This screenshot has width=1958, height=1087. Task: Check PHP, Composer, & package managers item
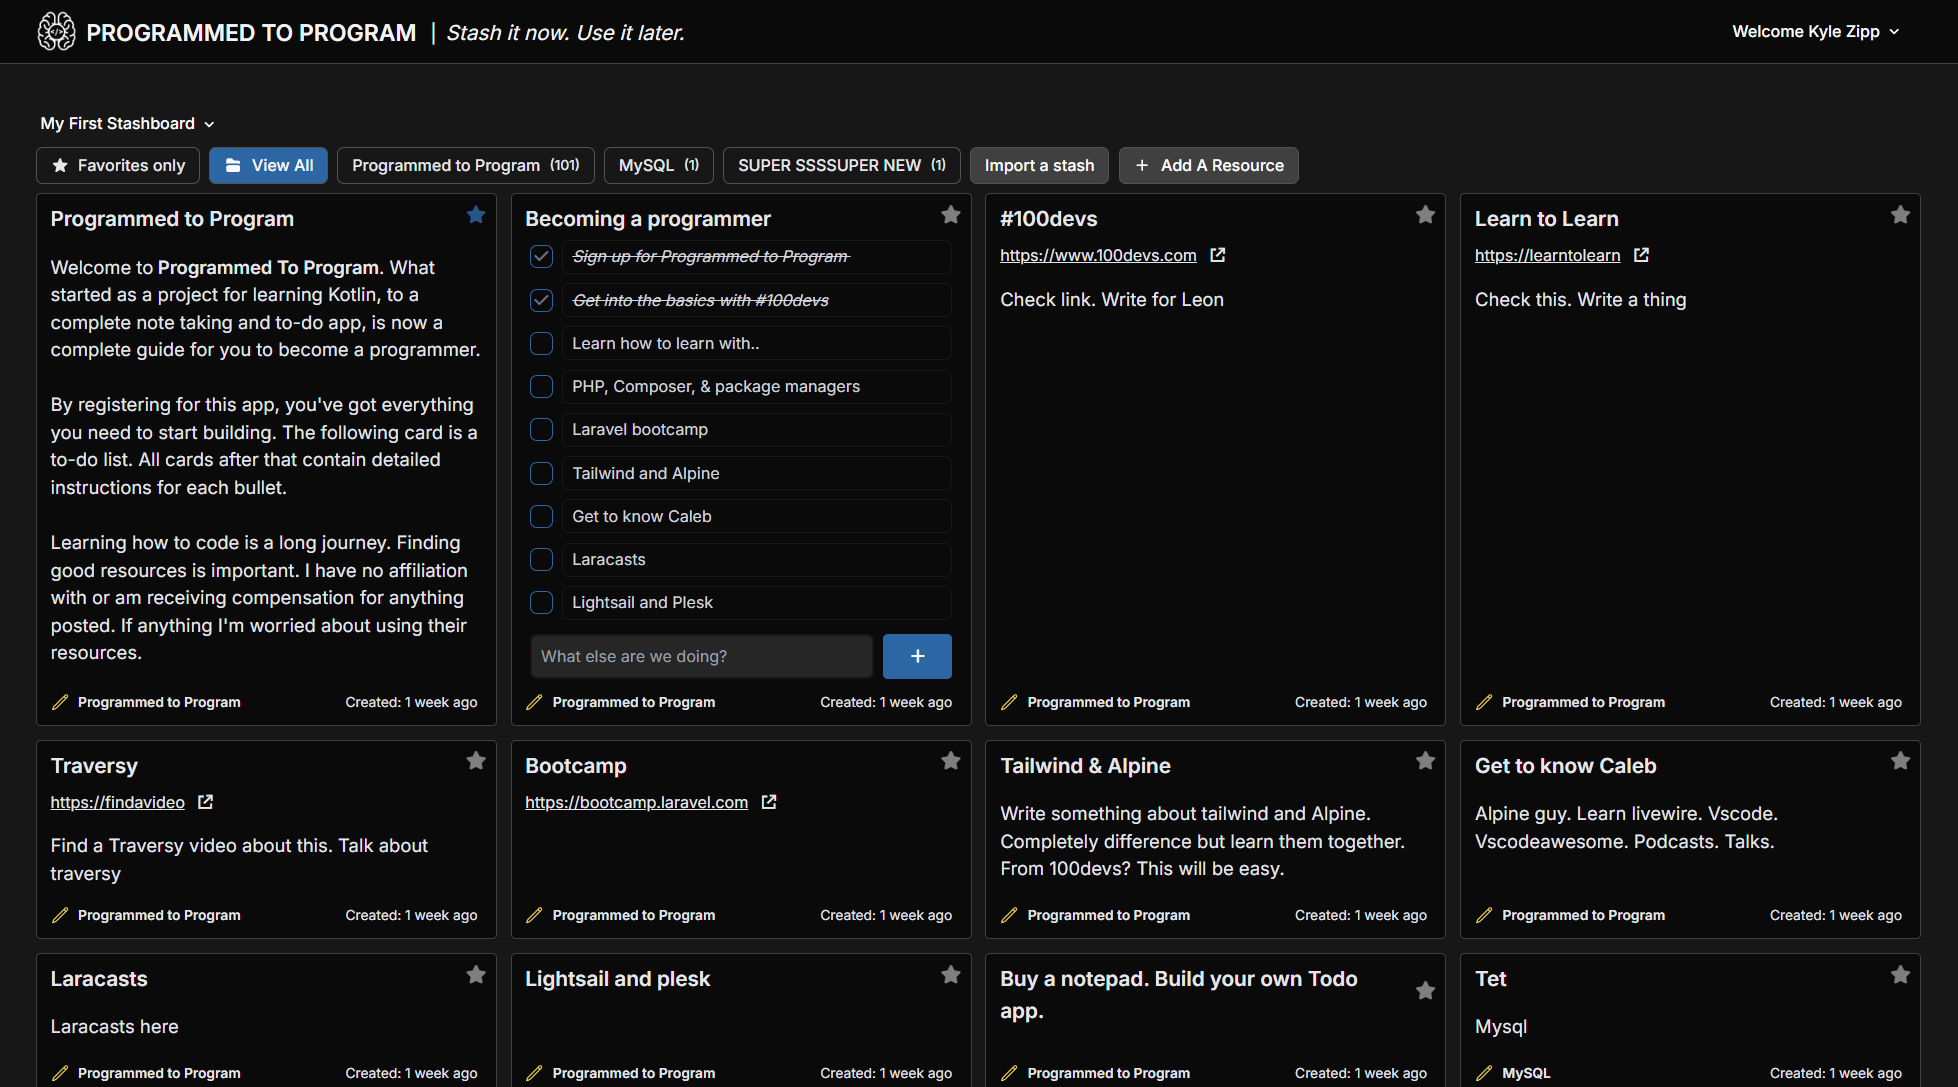tap(541, 386)
